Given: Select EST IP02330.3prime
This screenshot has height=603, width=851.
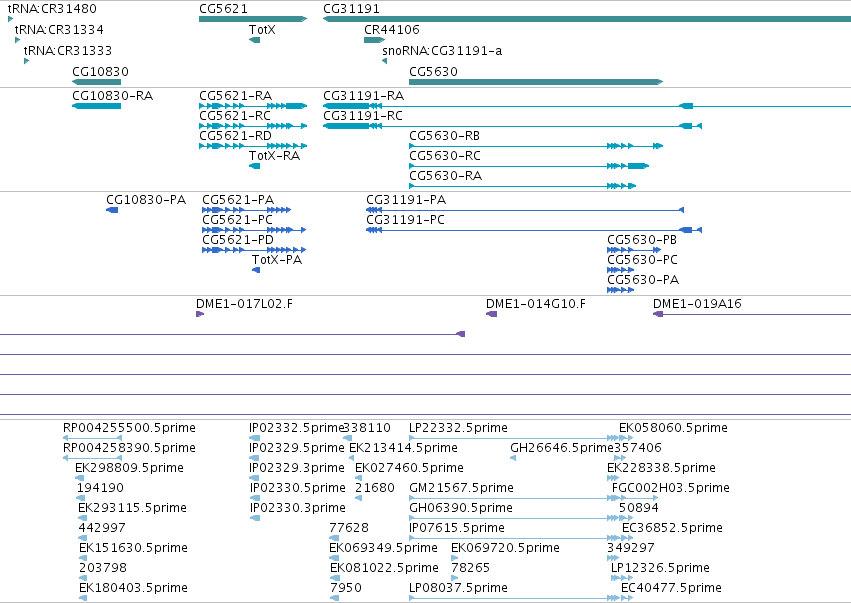Looking at the screenshot, I should point(255,518).
